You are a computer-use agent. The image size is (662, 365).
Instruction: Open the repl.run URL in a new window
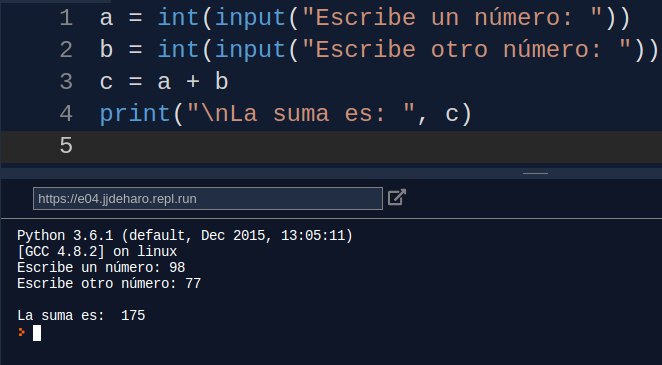(396, 197)
